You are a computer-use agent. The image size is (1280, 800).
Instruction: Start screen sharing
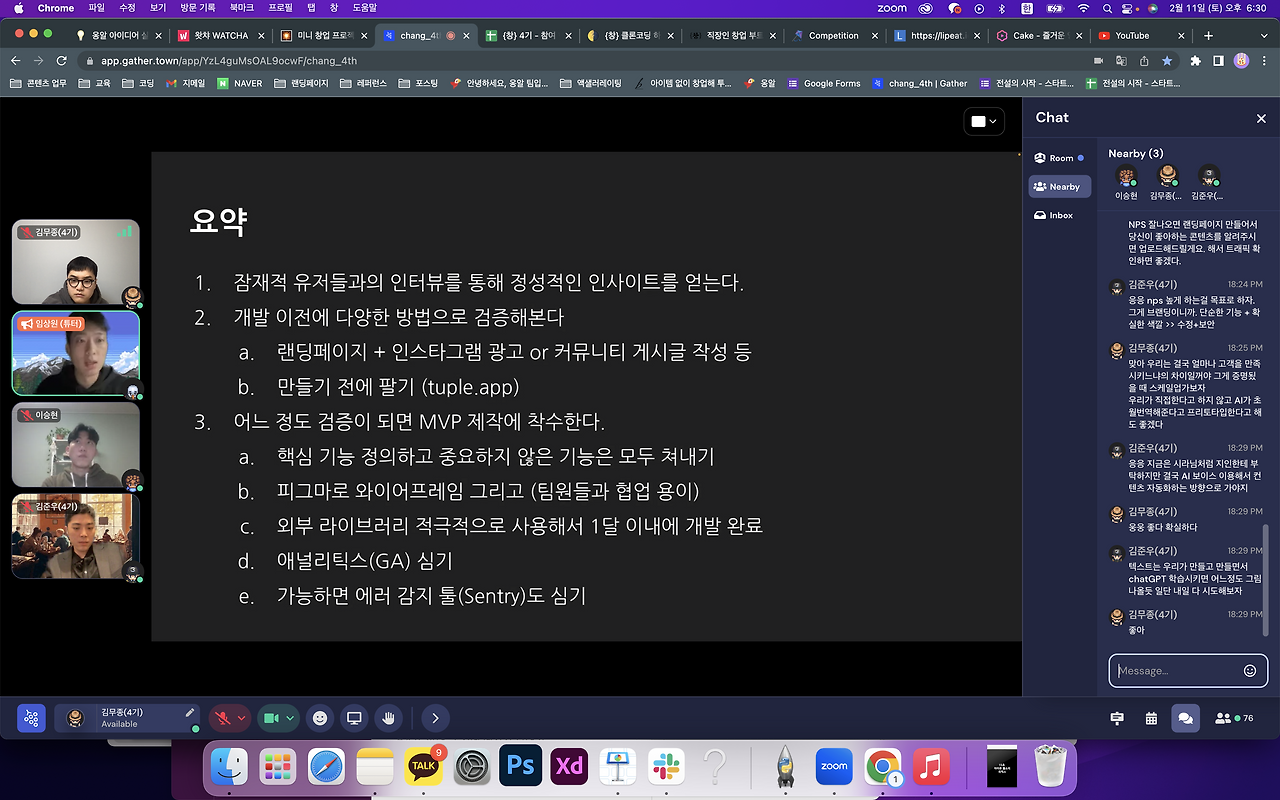353,718
